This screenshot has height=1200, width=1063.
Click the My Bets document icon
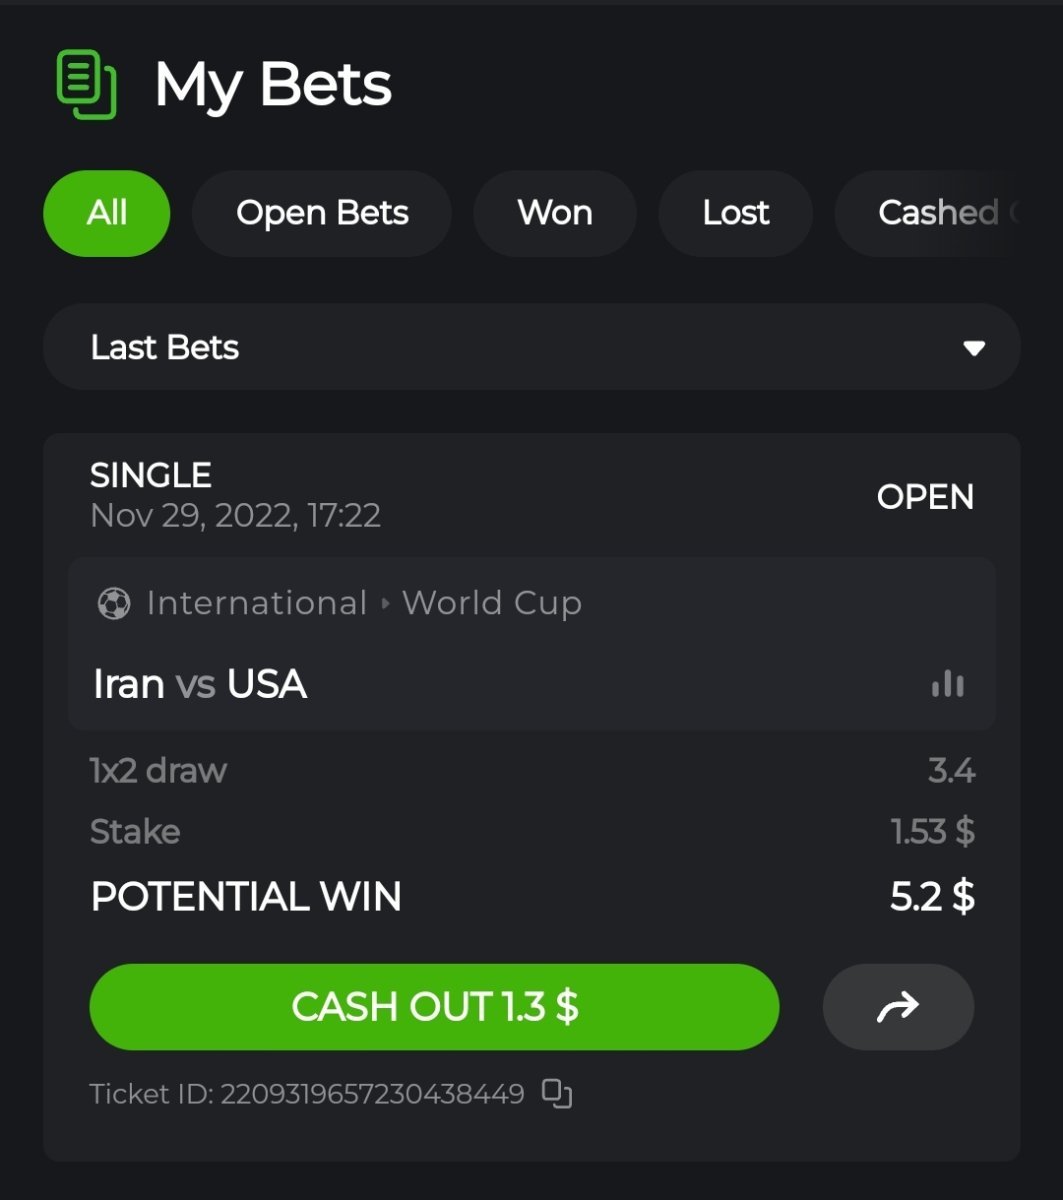point(86,85)
